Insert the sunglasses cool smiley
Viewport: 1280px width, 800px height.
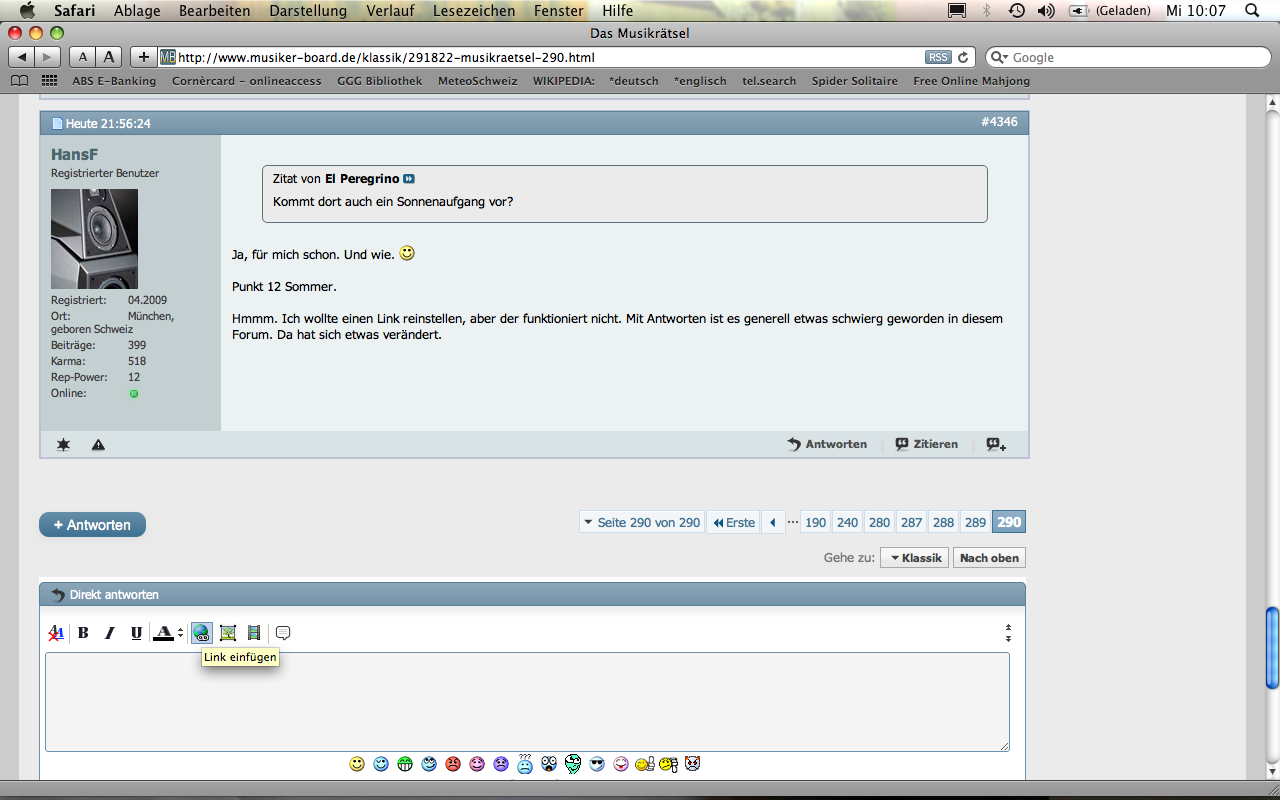click(597, 764)
